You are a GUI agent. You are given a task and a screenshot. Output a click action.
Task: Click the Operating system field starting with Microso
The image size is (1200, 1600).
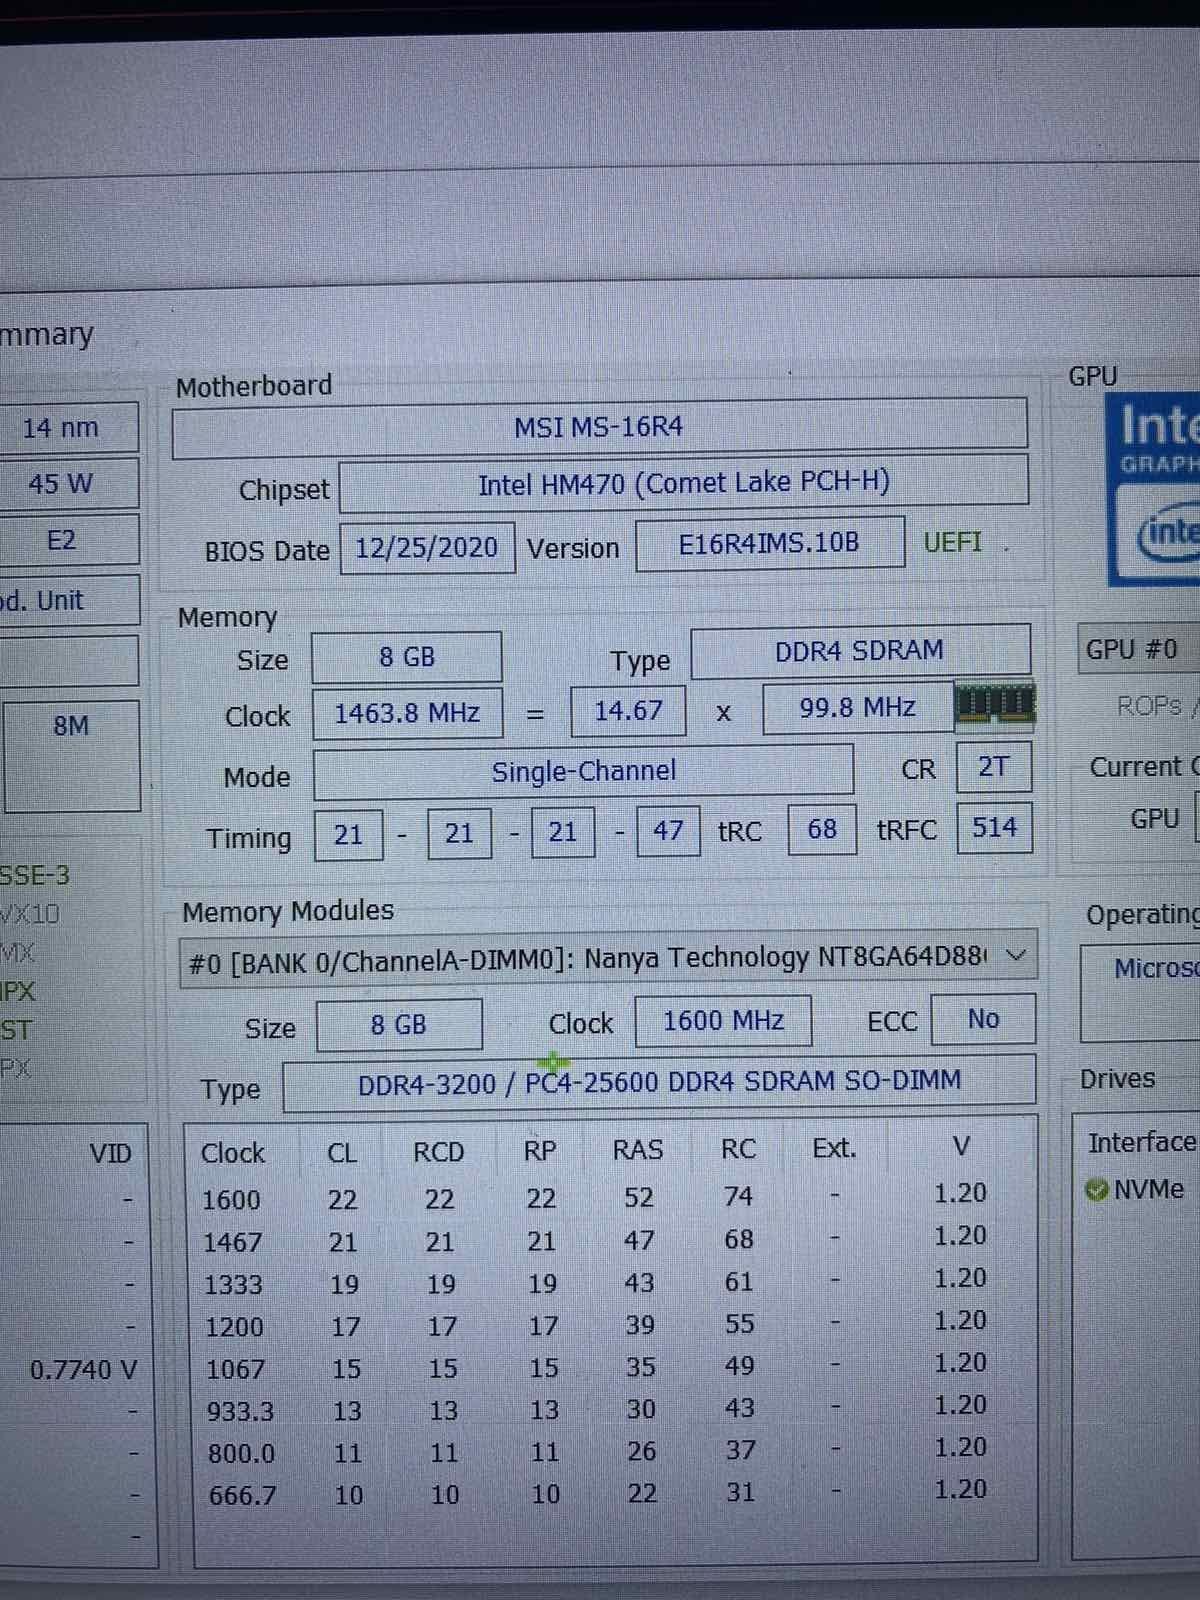1141,993
